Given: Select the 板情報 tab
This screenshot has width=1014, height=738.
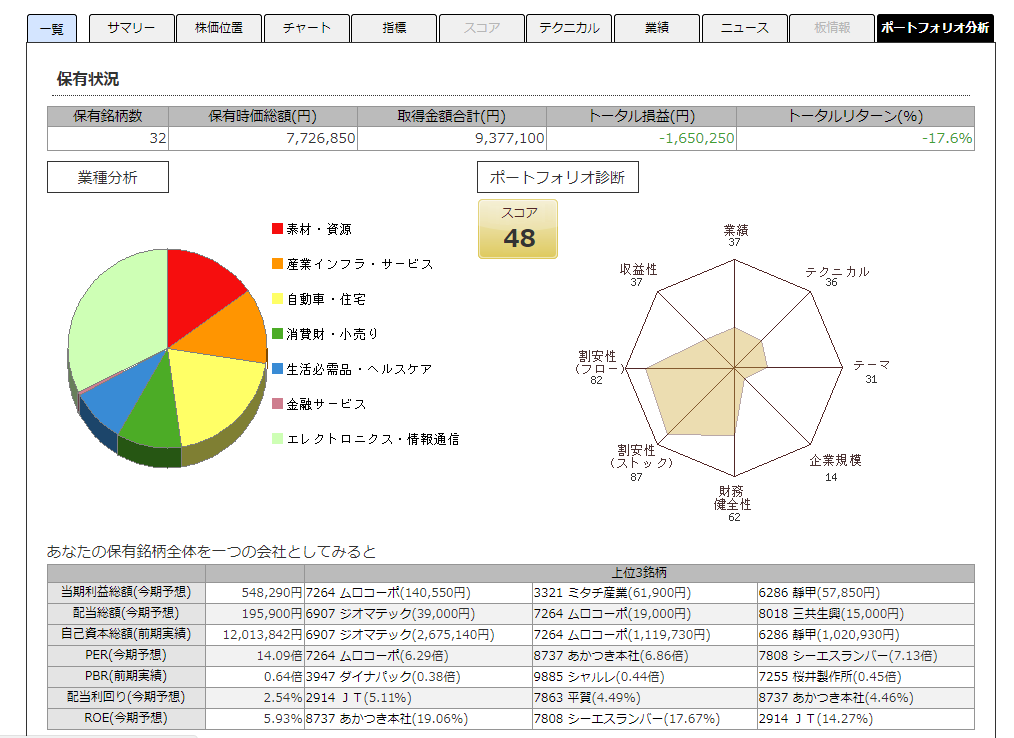Looking at the screenshot, I should [832, 28].
